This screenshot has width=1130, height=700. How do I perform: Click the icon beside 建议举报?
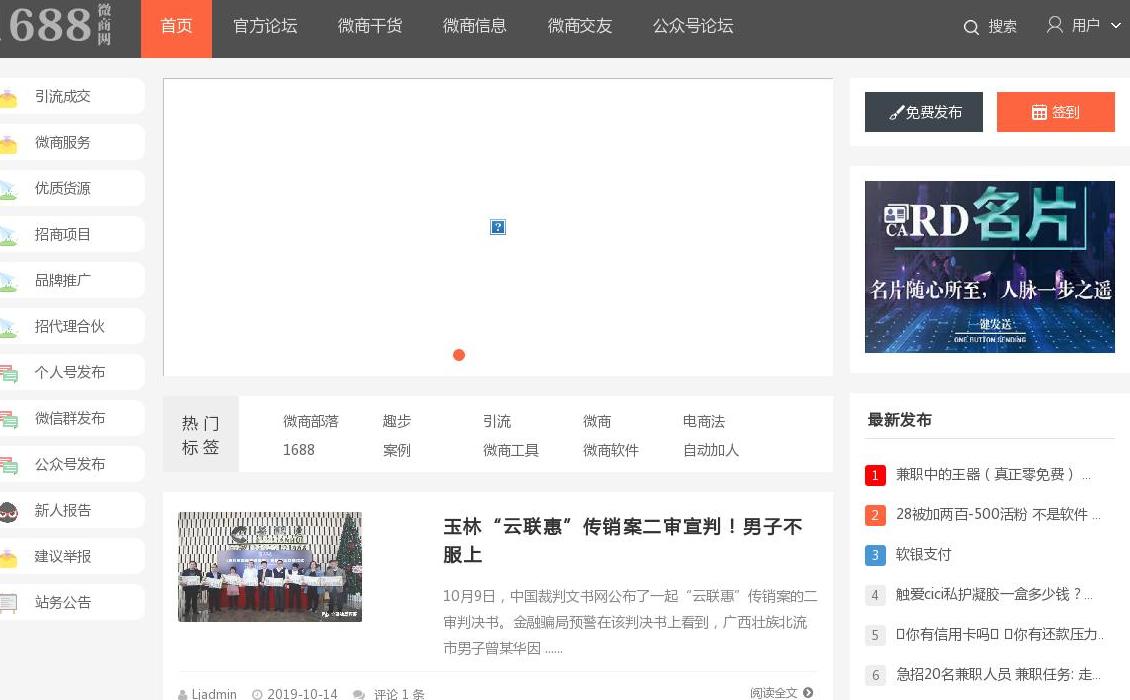click(9, 557)
